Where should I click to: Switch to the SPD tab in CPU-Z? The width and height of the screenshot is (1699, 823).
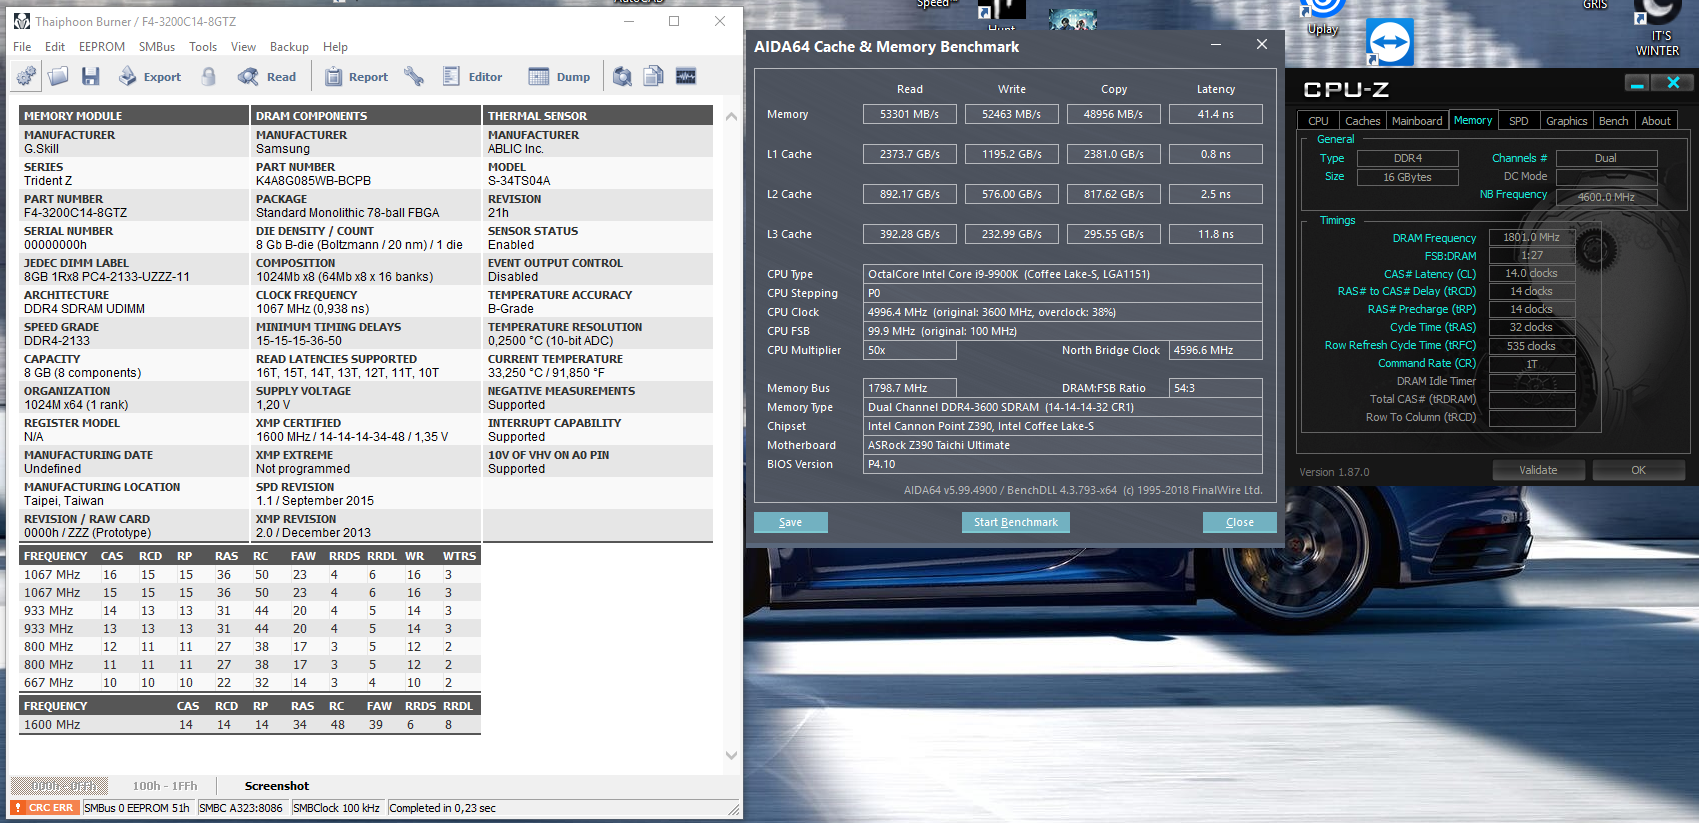1519,121
